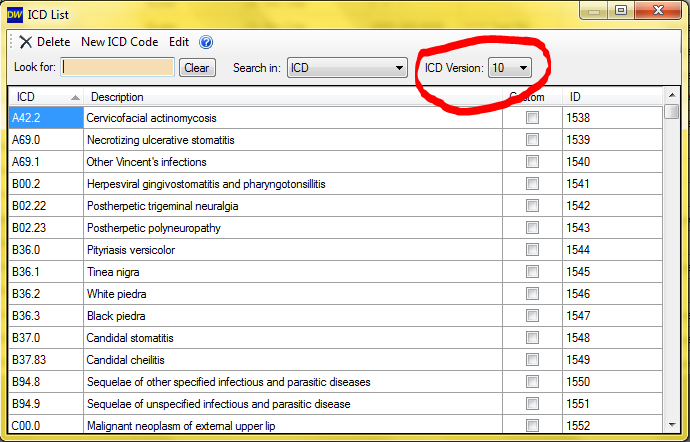Click the B36.3 code cell
The image size is (690, 442).
(46, 316)
